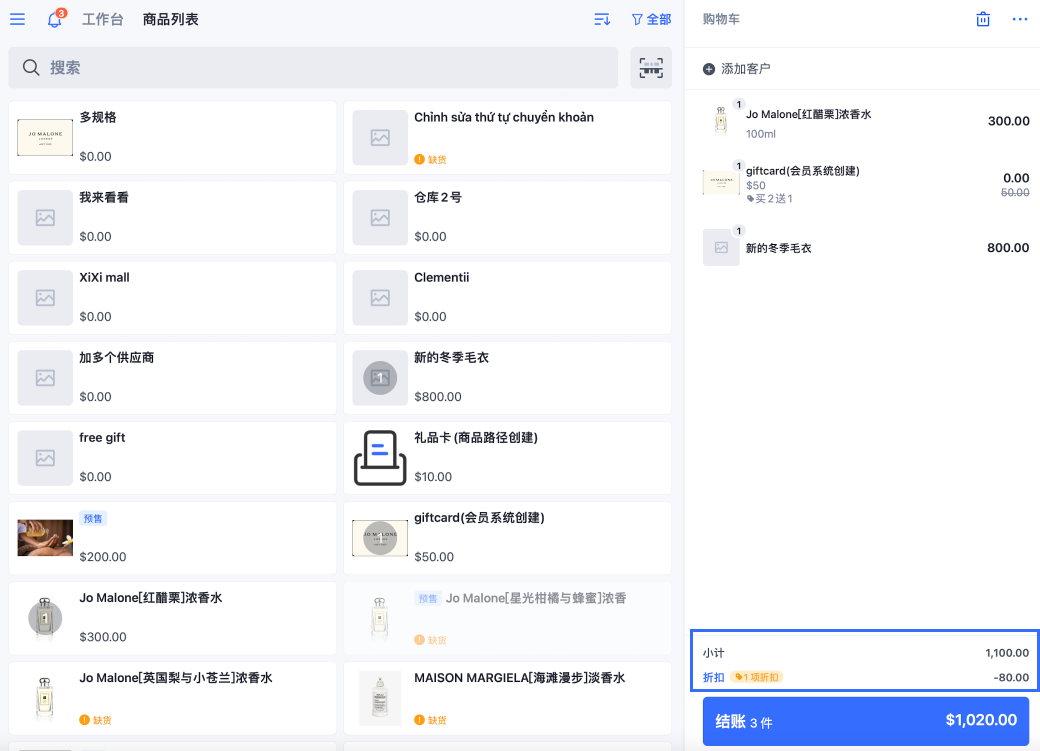Click the sort order icon
The height and width of the screenshot is (751, 1040).
click(x=602, y=19)
